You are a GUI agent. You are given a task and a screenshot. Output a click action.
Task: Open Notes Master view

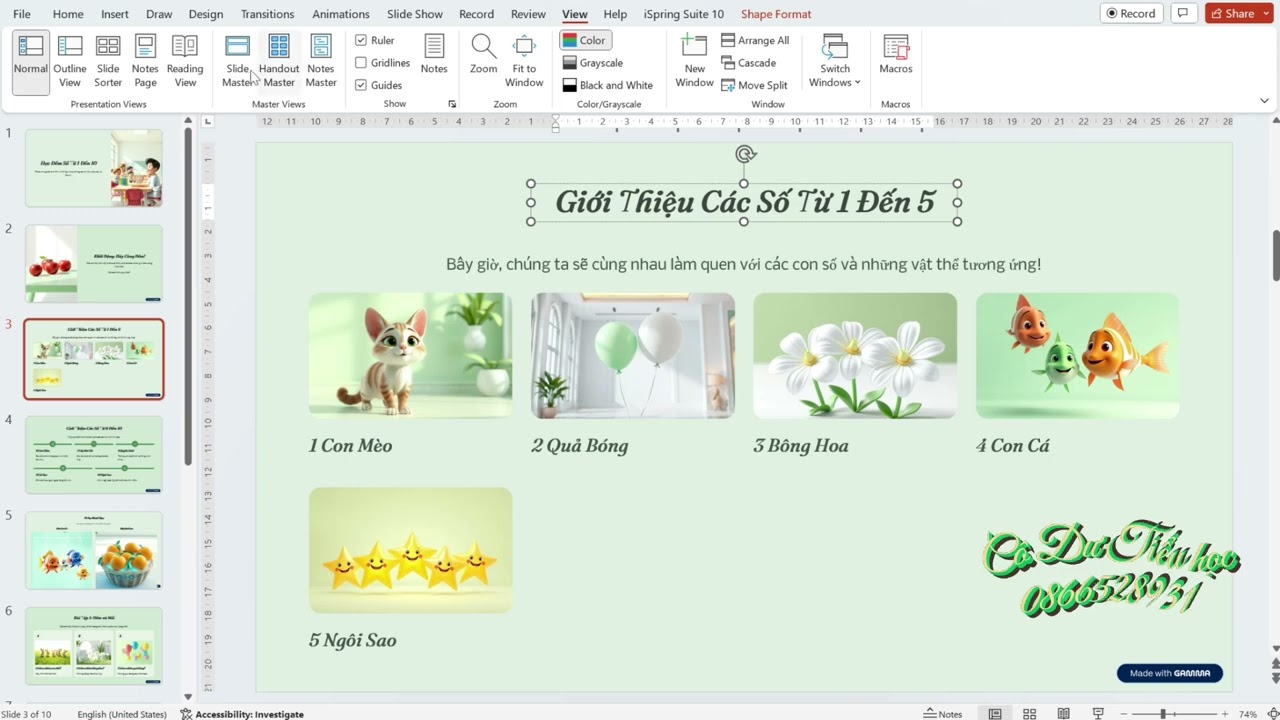pyautogui.click(x=321, y=62)
